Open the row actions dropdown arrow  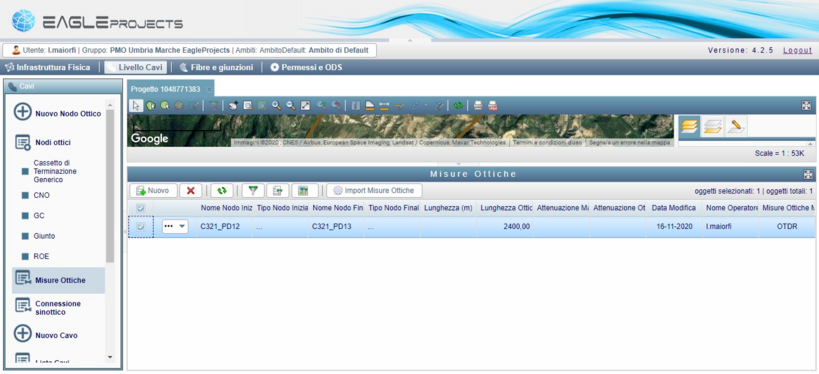click(x=182, y=227)
